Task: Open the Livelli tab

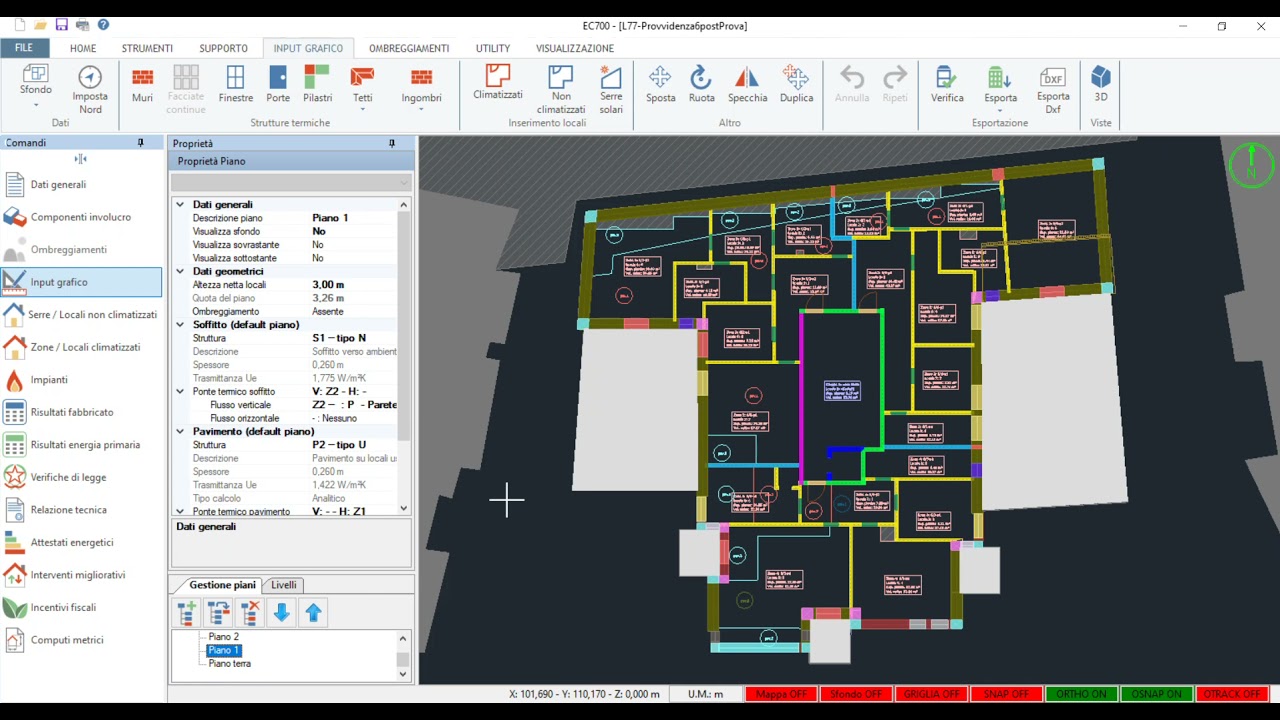Action: coord(284,585)
